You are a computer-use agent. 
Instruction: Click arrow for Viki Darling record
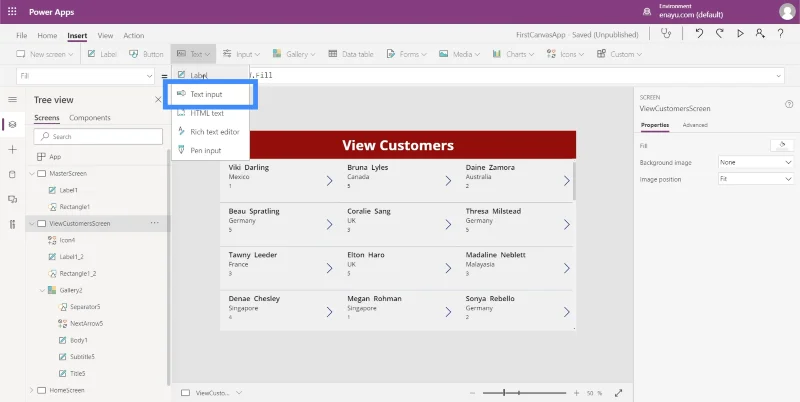pos(330,181)
